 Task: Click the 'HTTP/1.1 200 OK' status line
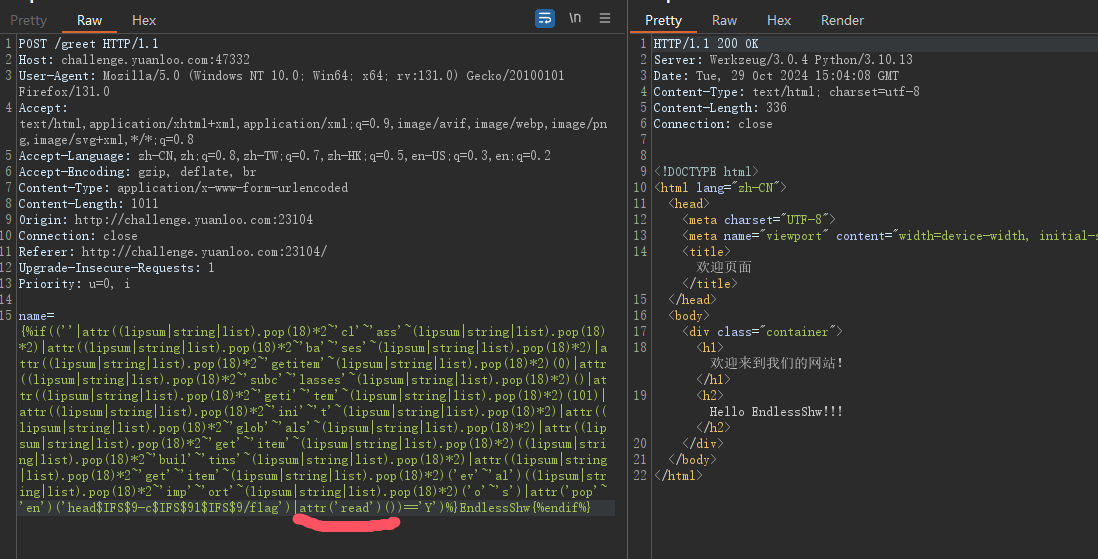[x=706, y=43]
